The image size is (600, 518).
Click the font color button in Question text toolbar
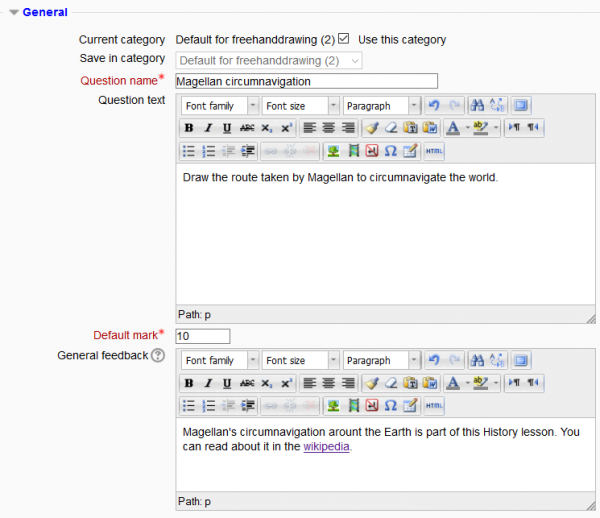pyautogui.click(x=453, y=128)
